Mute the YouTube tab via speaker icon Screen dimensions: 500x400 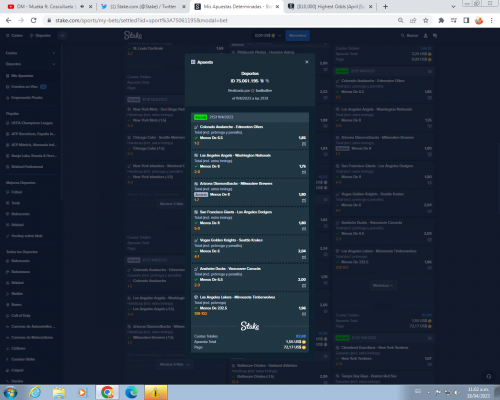(x=82, y=7)
